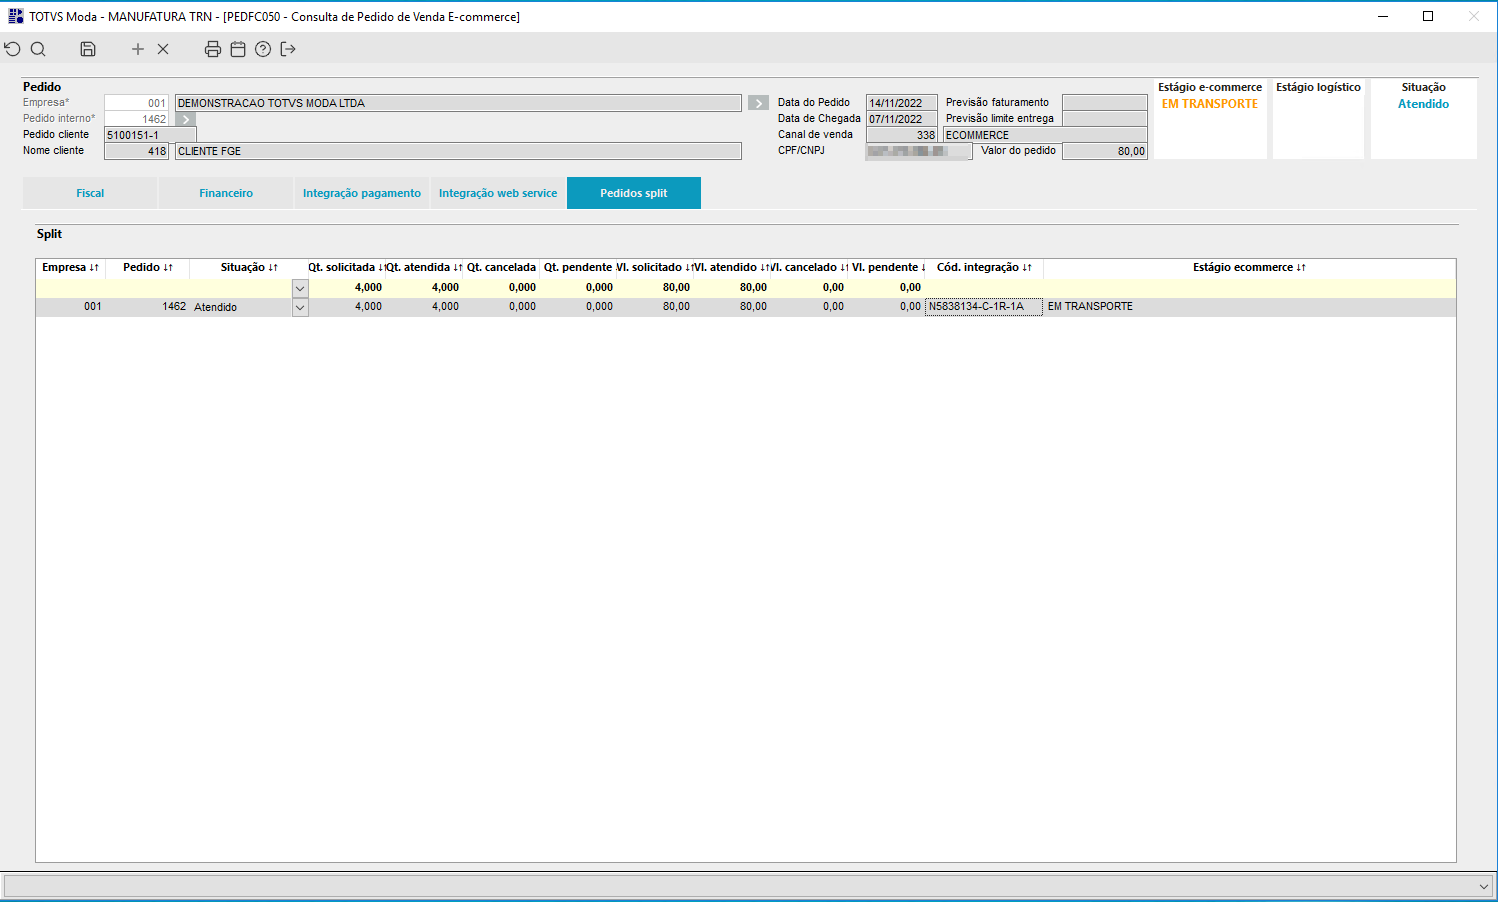The image size is (1498, 902).
Task: Click the Pedido interno field 1462
Action: pos(136,119)
